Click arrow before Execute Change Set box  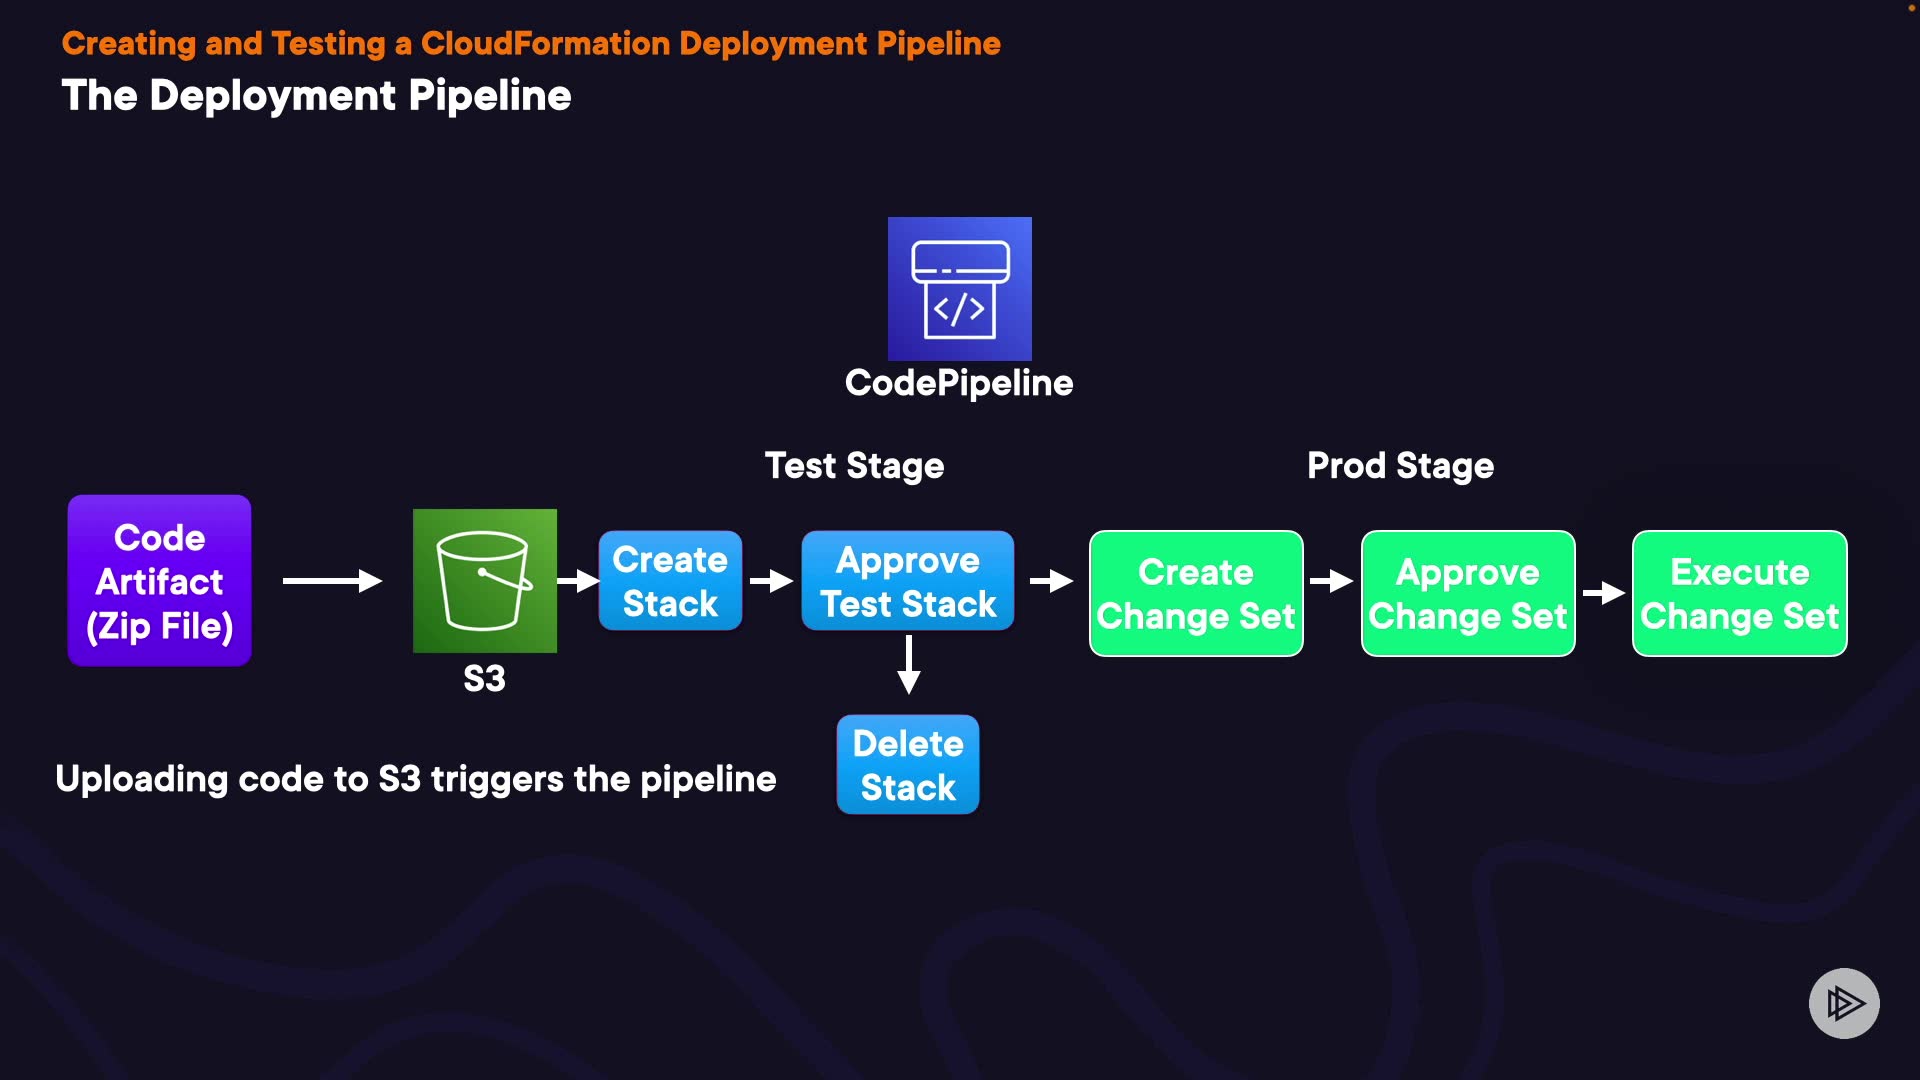[x=1603, y=593]
